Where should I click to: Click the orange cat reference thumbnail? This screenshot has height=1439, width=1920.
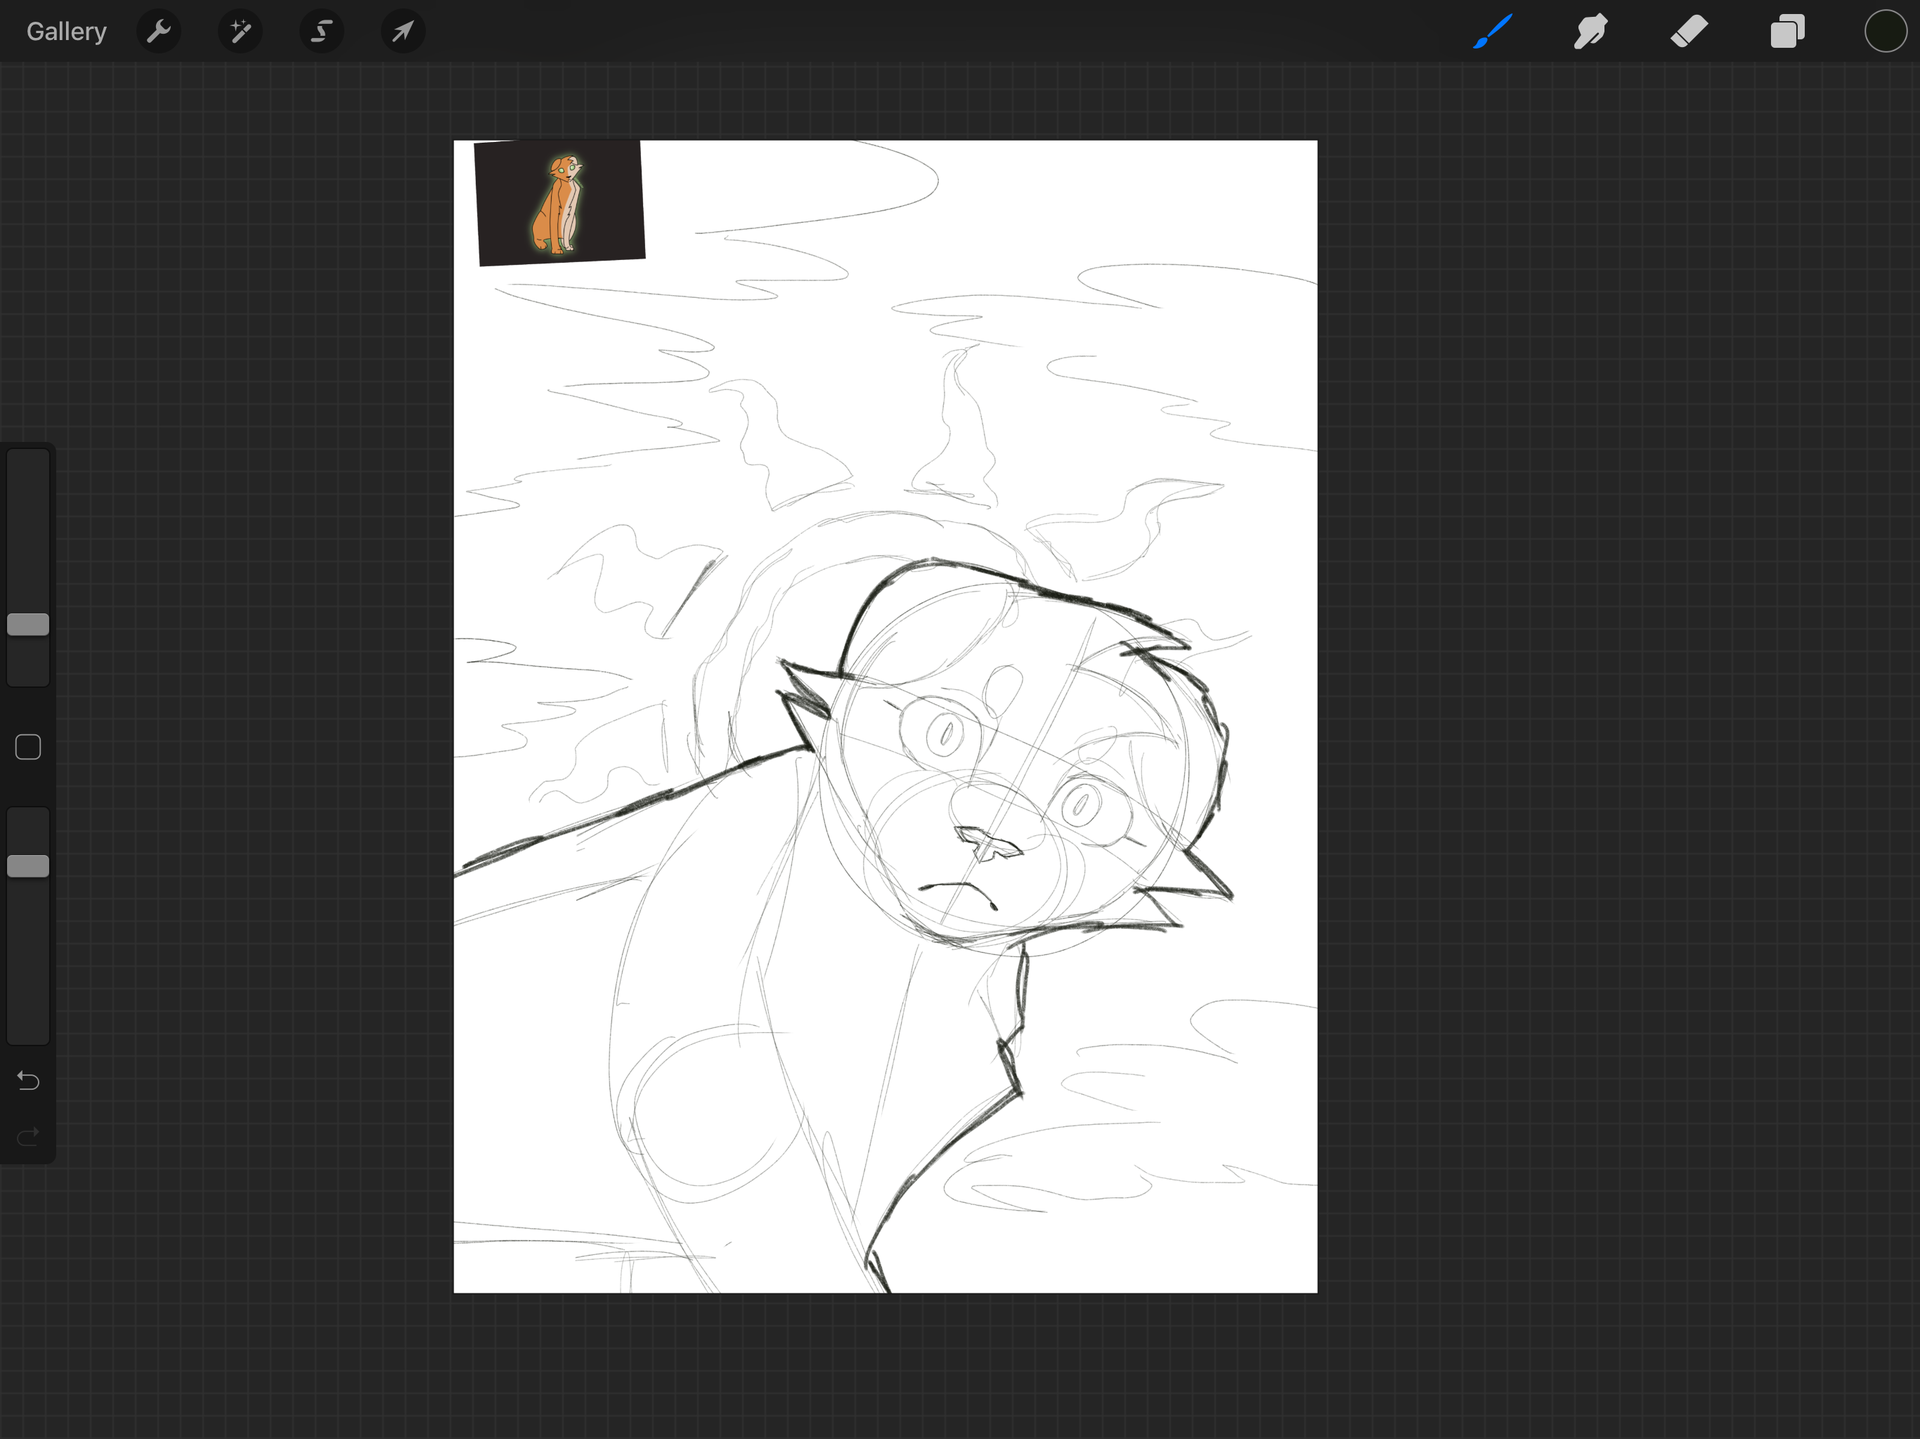pyautogui.click(x=560, y=203)
